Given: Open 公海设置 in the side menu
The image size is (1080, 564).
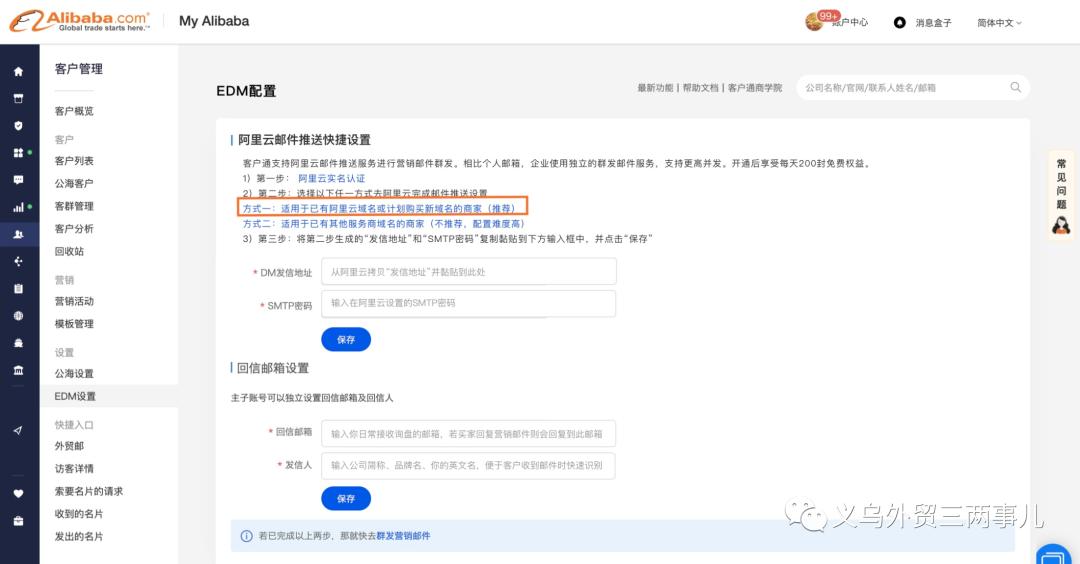Looking at the screenshot, I should (x=74, y=373).
